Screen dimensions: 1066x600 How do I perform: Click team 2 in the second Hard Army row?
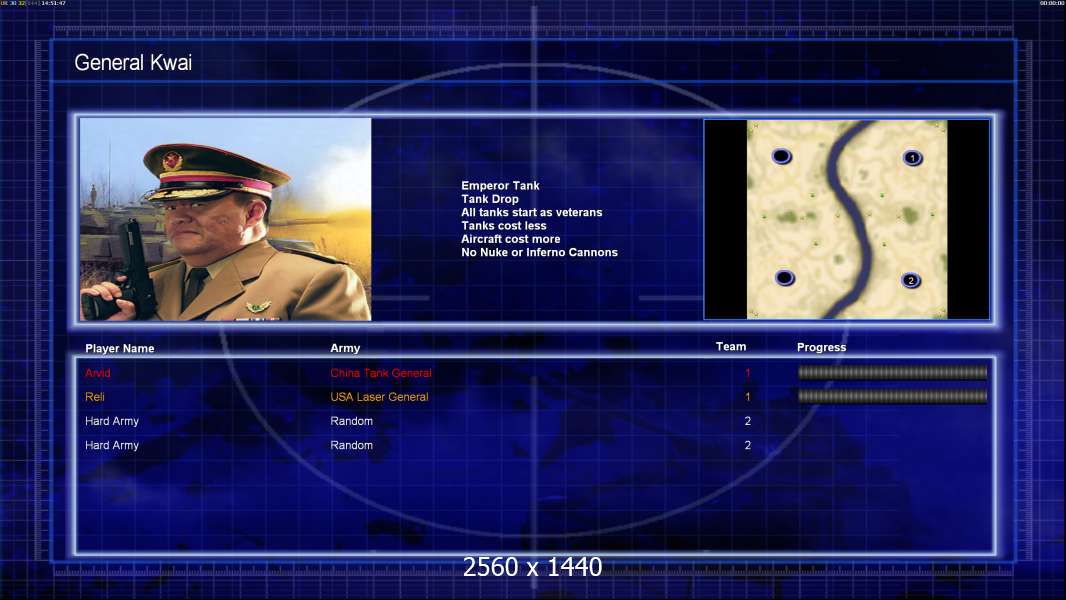[x=748, y=445]
